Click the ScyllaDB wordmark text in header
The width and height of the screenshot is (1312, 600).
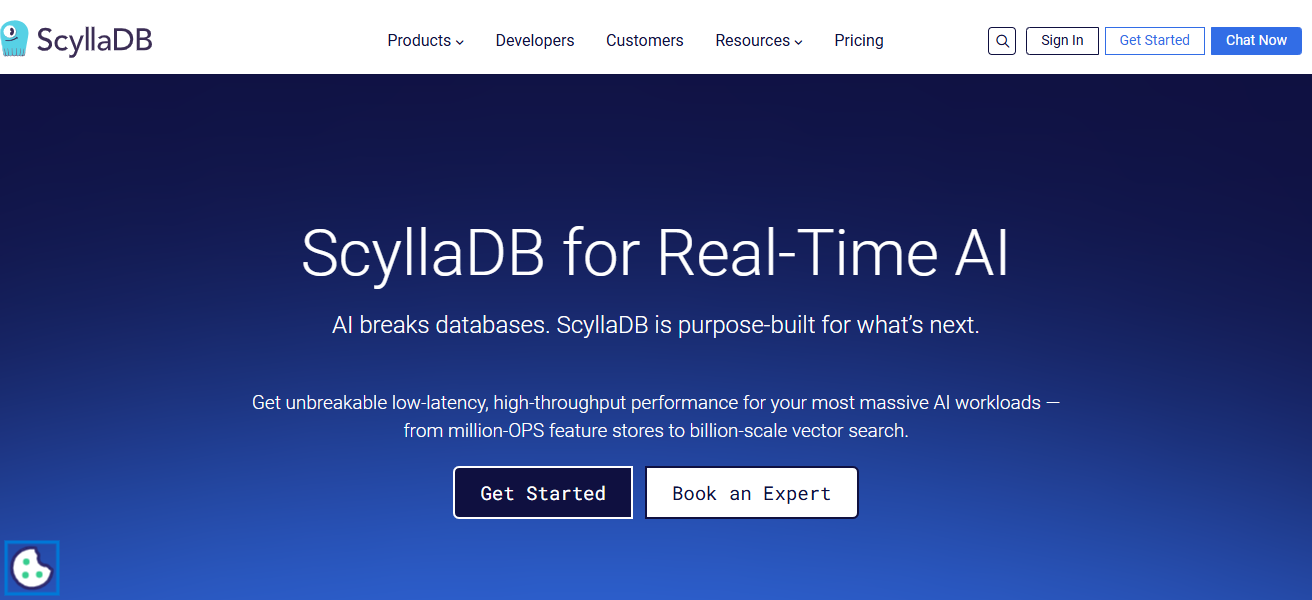tap(94, 40)
